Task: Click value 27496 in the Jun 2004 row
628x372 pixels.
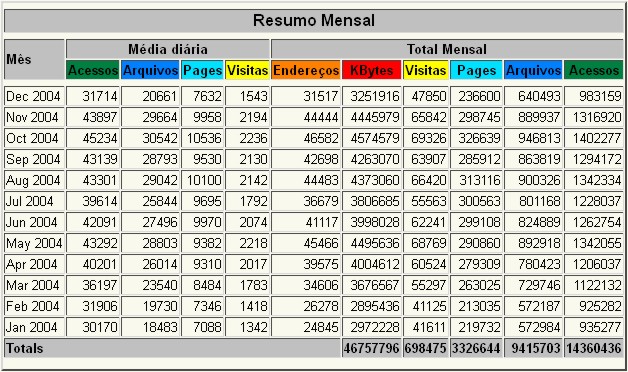Action: 160,222
